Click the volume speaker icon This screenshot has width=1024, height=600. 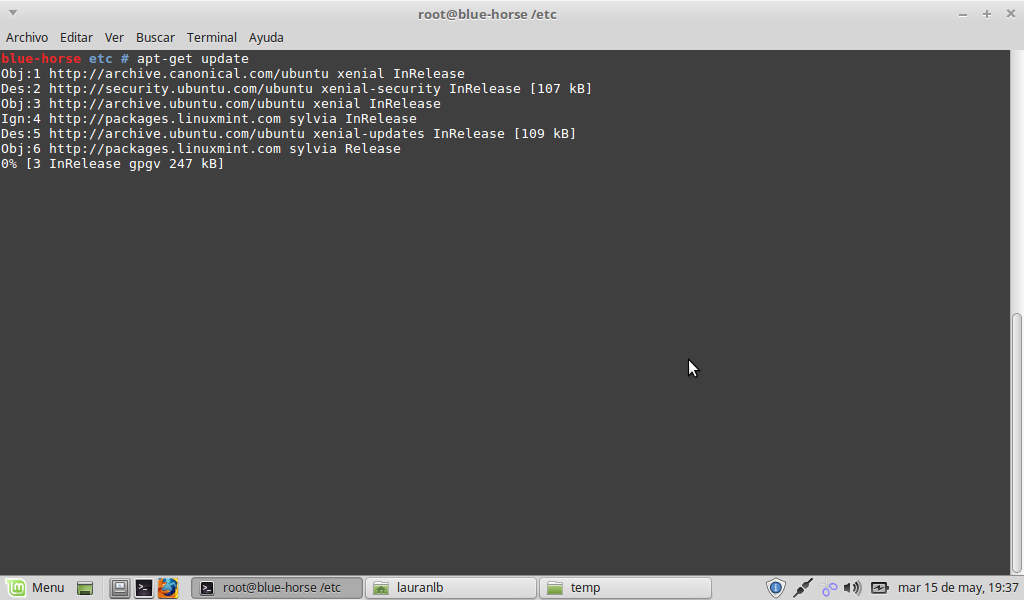(x=852, y=588)
